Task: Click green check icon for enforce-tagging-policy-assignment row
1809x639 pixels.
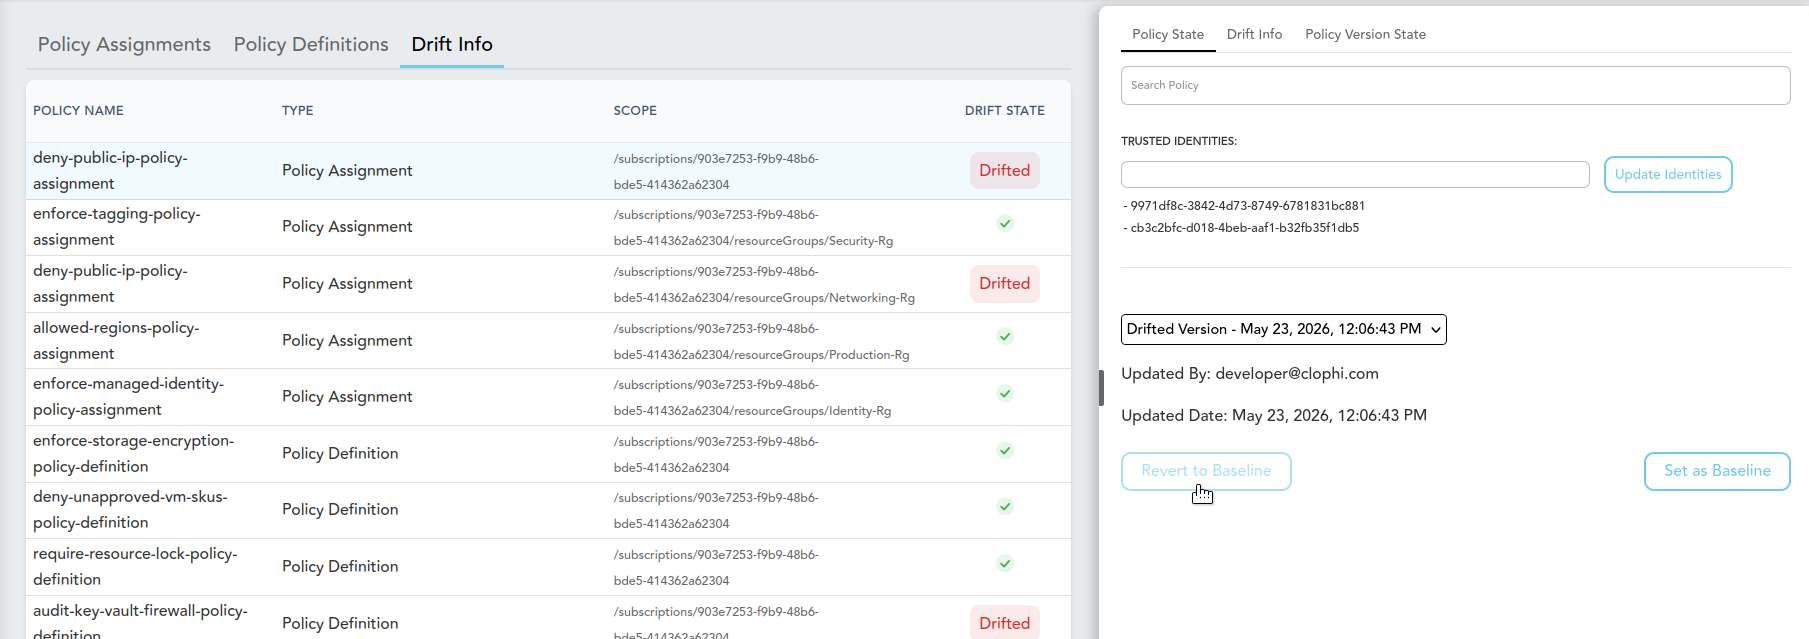Action: tap(1005, 224)
